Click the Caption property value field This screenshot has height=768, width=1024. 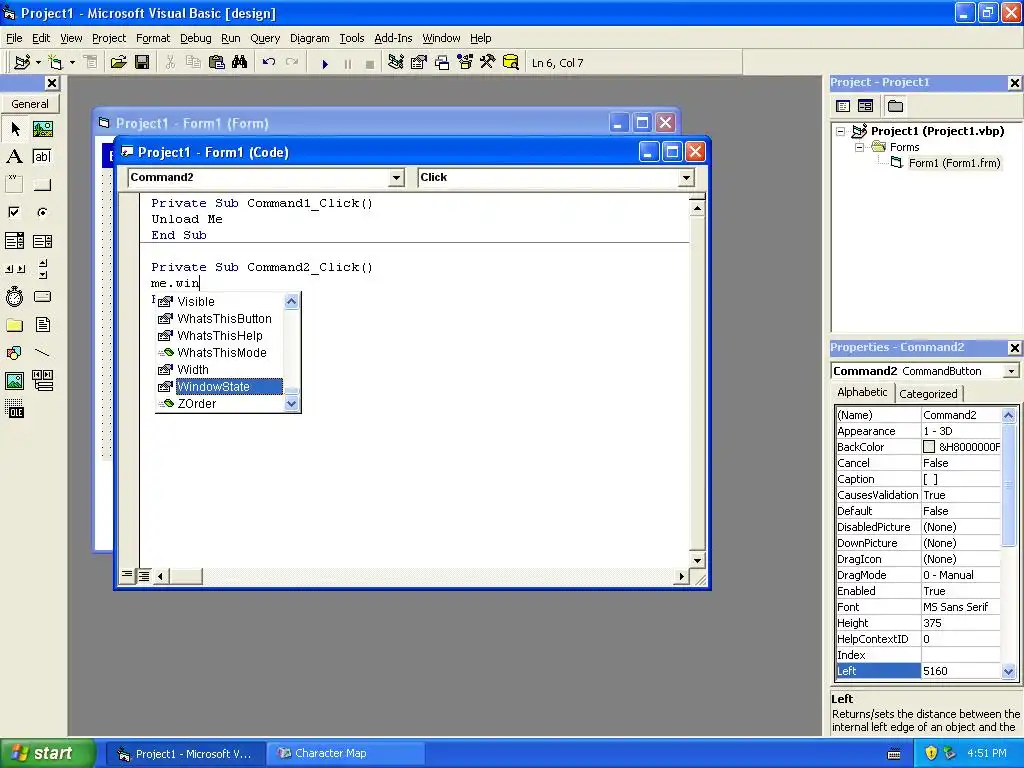click(961, 479)
